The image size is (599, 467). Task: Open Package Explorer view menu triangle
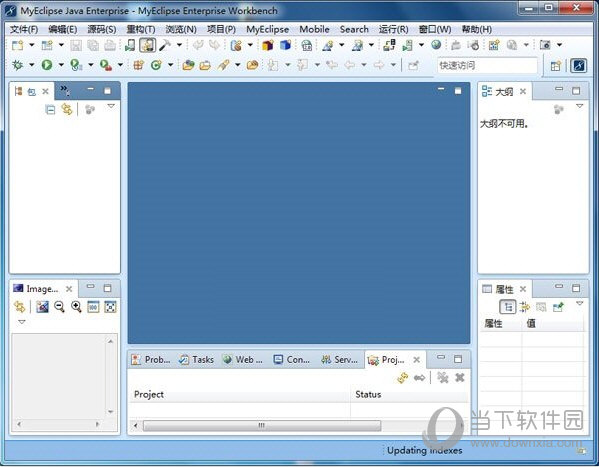click(111, 106)
